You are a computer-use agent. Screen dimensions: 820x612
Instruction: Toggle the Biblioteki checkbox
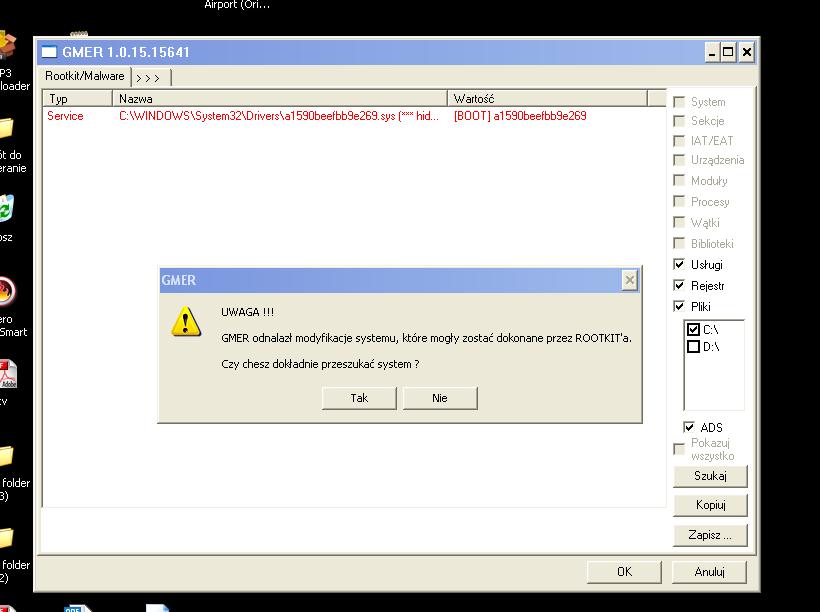point(679,243)
